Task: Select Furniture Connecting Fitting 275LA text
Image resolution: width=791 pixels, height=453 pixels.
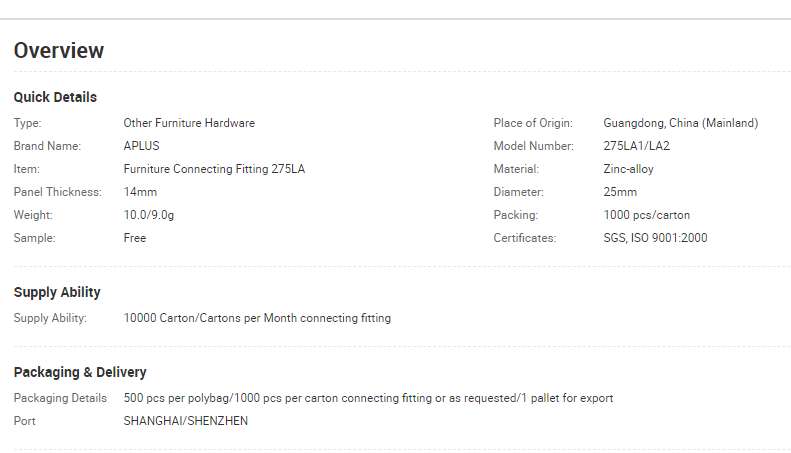Action: pos(214,169)
